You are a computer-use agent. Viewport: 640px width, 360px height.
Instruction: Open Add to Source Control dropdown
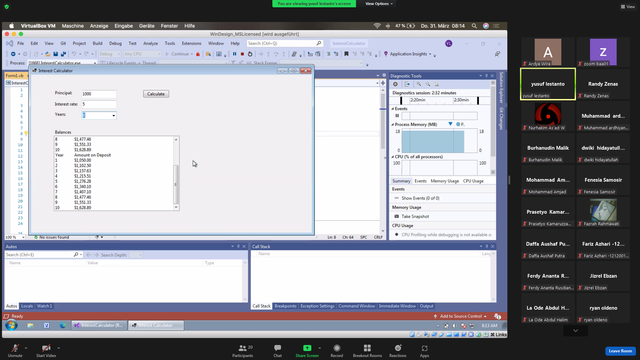pyautogui.click(x=460, y=316)
